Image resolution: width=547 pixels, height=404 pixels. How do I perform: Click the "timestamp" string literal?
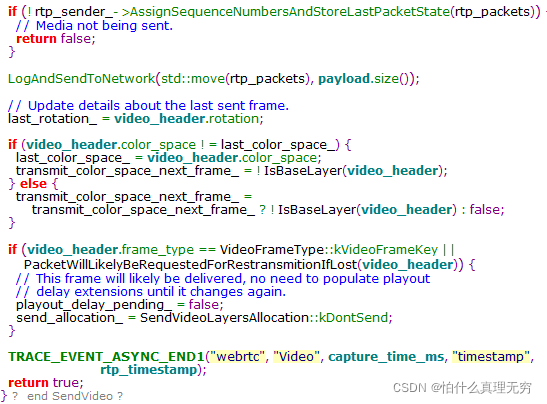[x=491, y=357]
